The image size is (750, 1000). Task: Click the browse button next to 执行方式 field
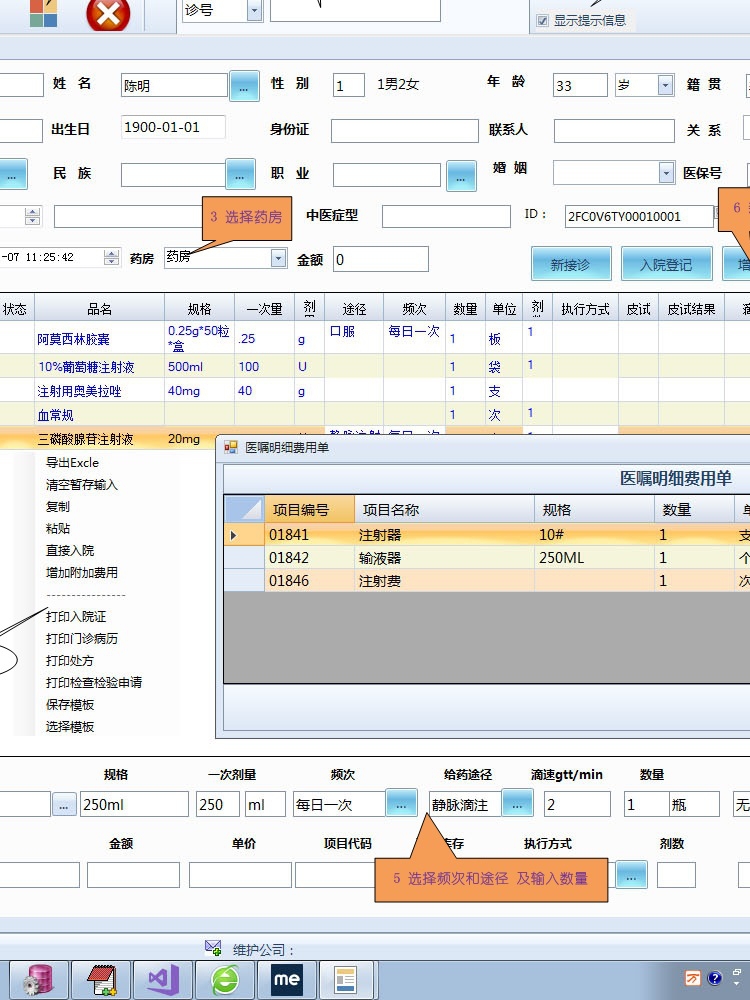tap(631, 875)
